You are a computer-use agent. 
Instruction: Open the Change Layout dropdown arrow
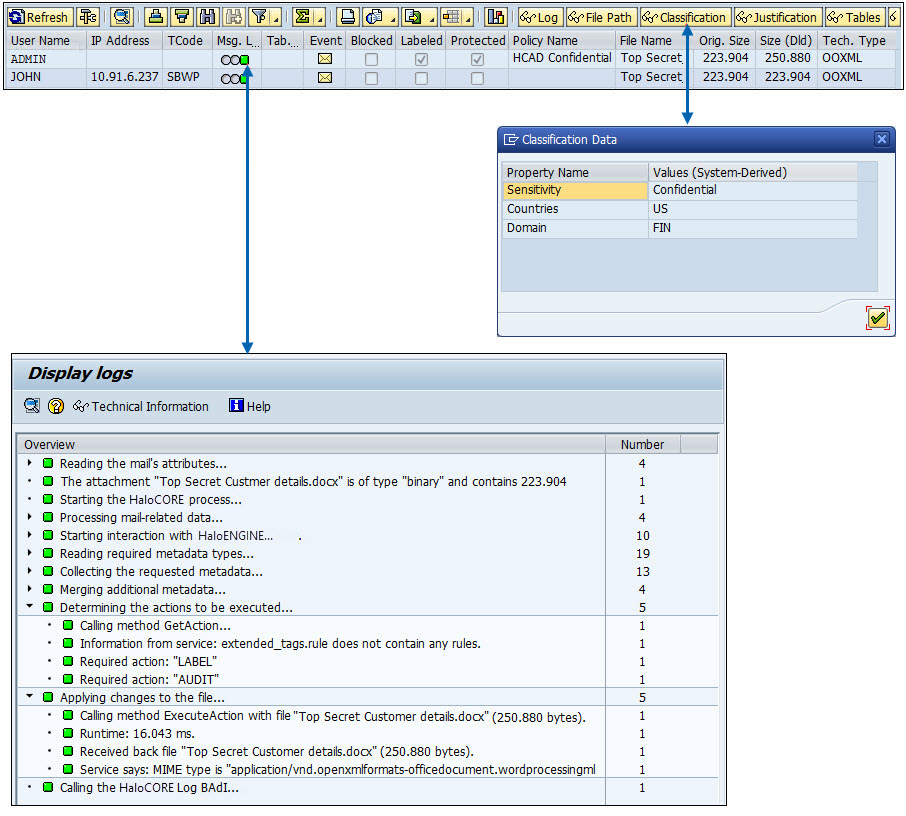[468, 18]
